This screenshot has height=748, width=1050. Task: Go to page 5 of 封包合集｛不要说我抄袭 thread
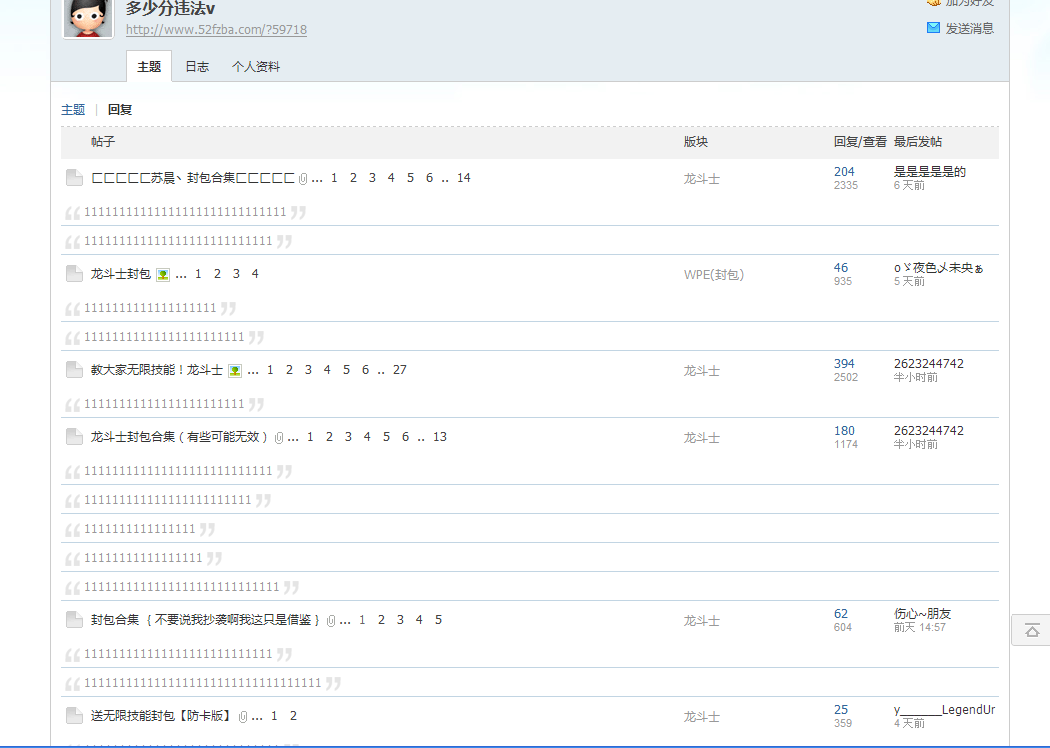[439, 619]
